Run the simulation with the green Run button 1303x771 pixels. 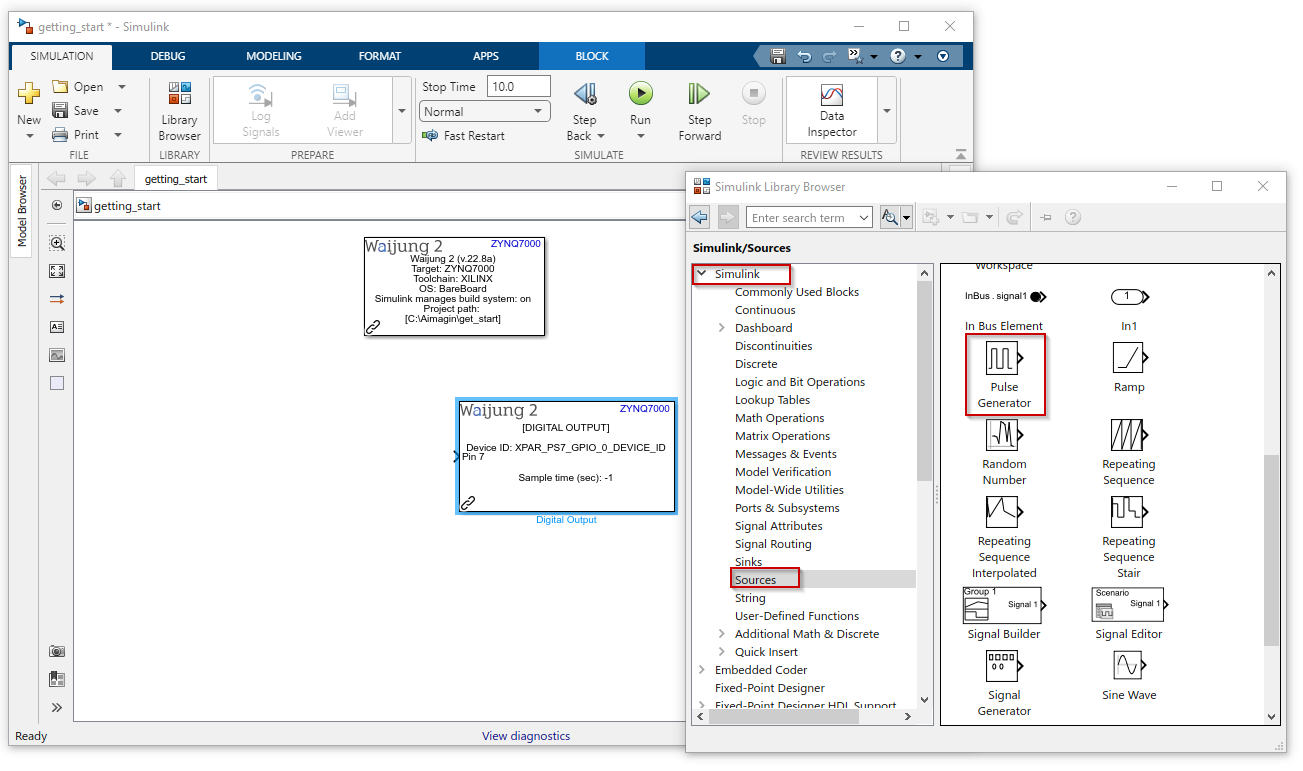click(x=640, y=94)
